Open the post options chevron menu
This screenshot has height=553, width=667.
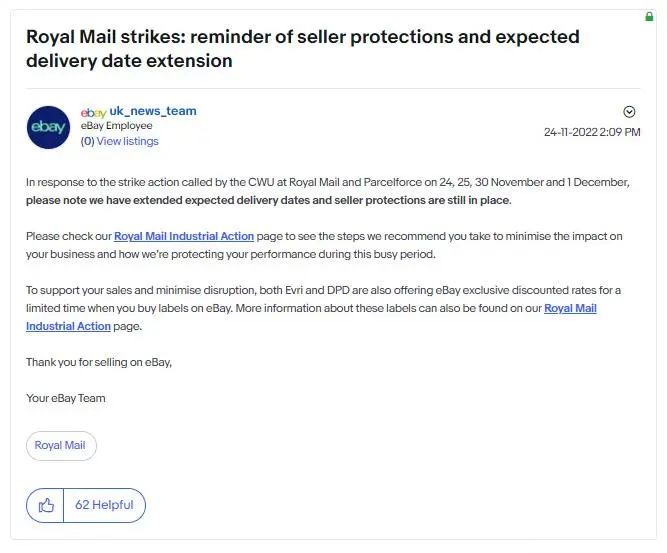pos(629,112)
